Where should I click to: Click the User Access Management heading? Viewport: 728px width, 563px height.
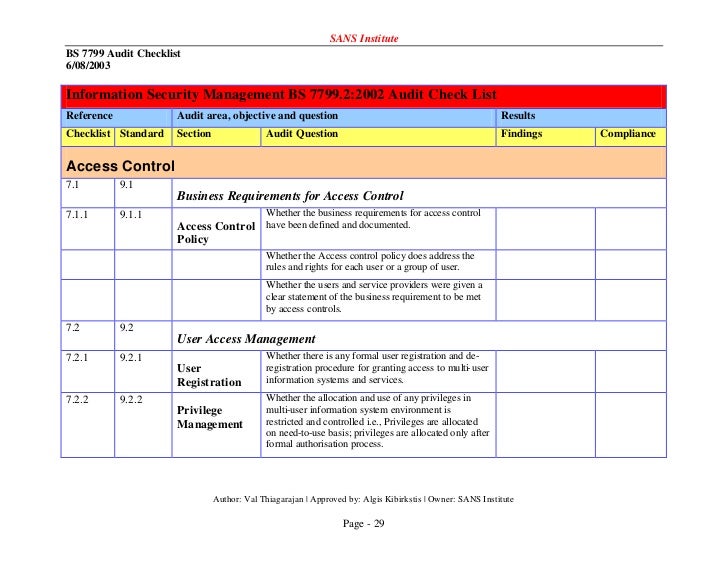[x=246, y=339]
